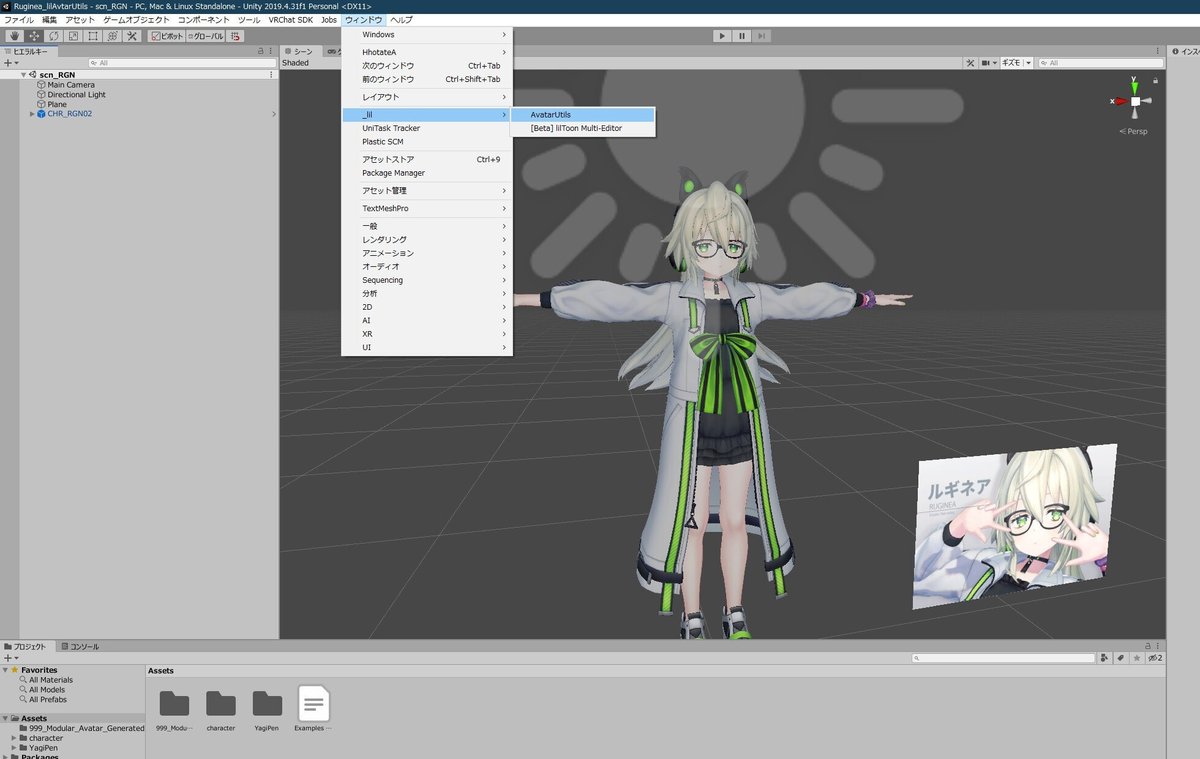Collapse the Assets folder tree foldout
The height and width of the screenshot is (759, 1200).
pyautogui.click(x=6, y=718)
